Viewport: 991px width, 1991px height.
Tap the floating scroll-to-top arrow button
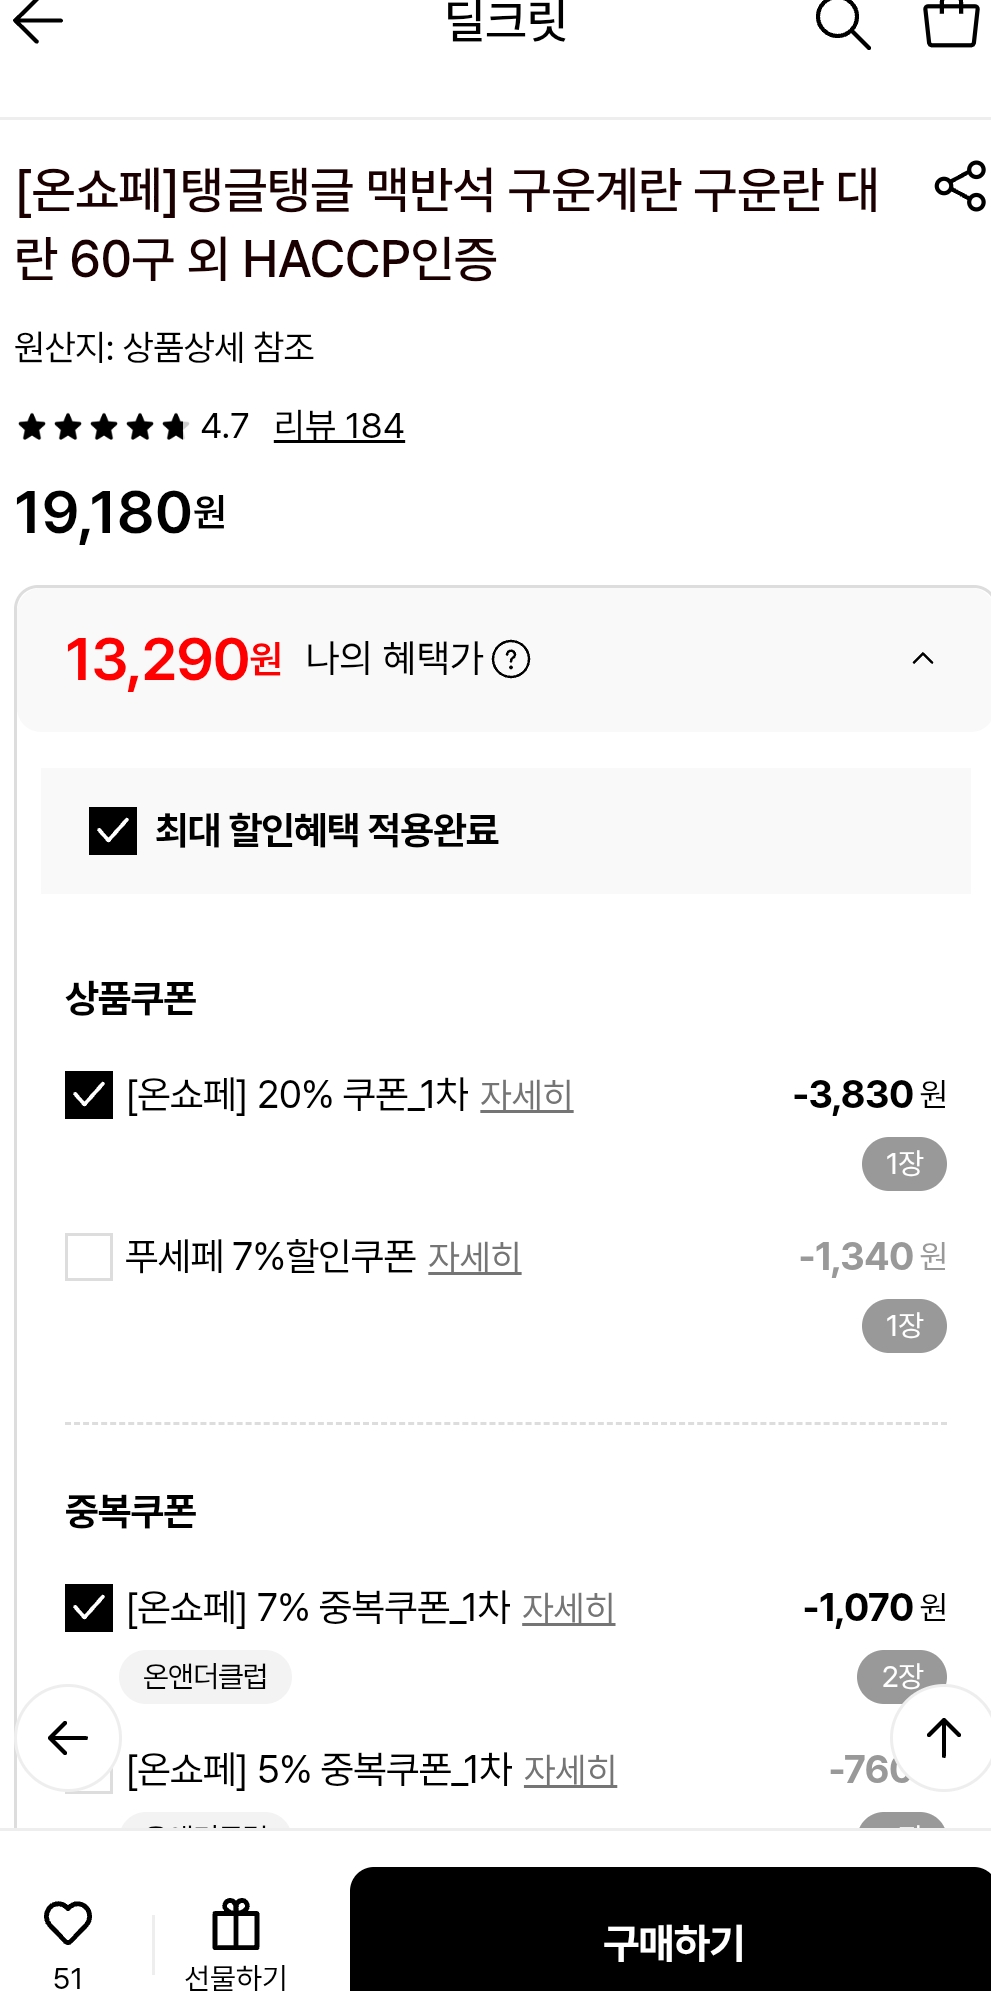(x=942, y=1738)
